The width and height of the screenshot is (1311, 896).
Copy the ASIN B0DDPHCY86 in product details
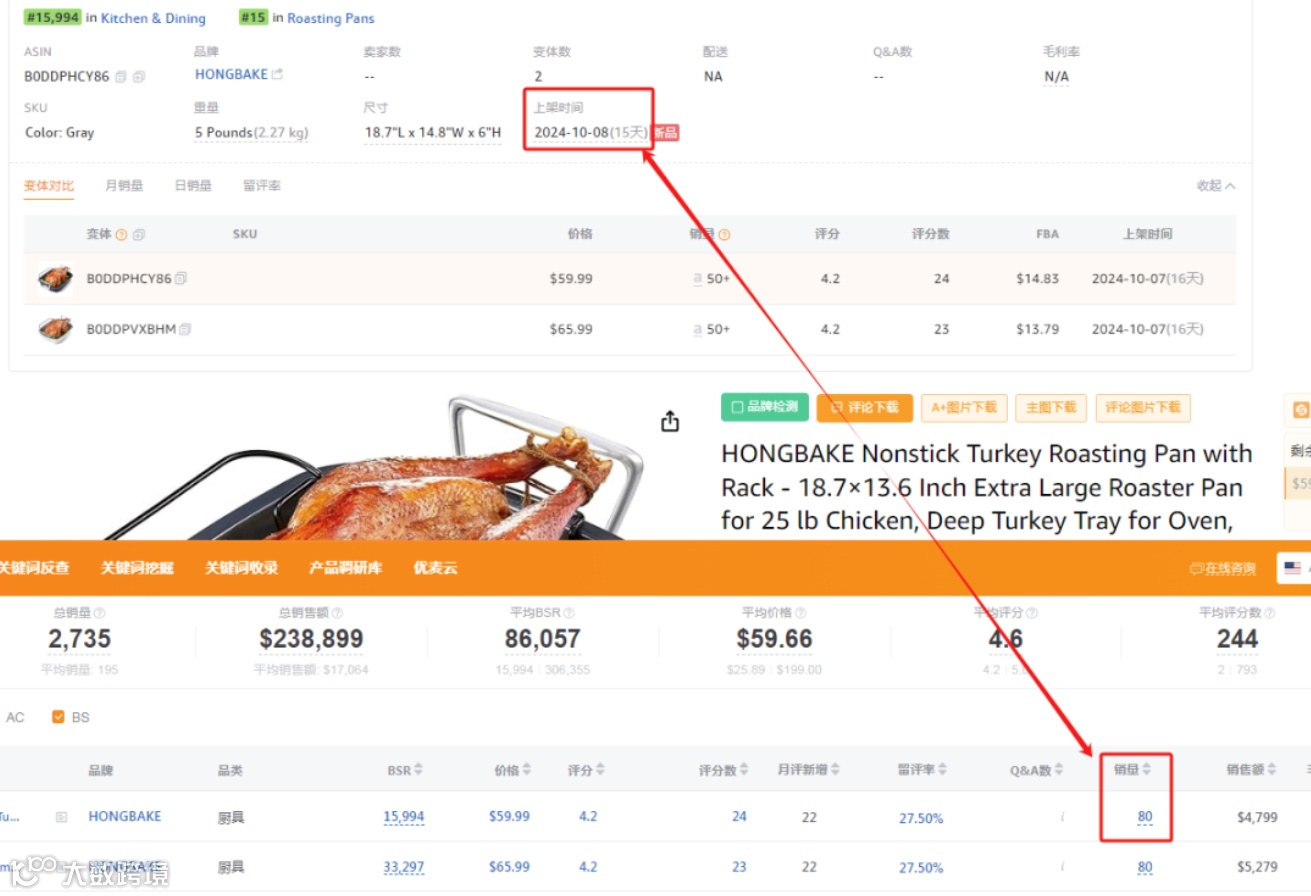[x=121, y=77]
